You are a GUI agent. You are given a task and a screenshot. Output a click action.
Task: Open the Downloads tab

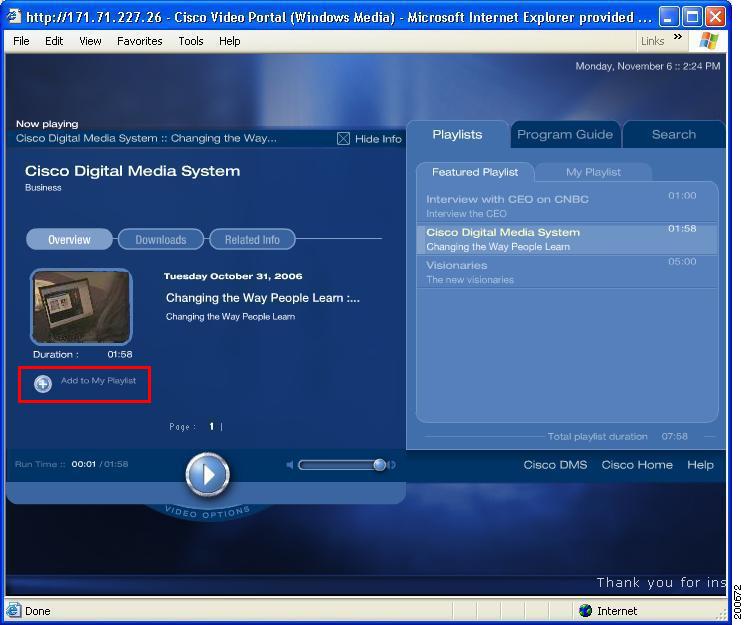(x=161, y=240)
